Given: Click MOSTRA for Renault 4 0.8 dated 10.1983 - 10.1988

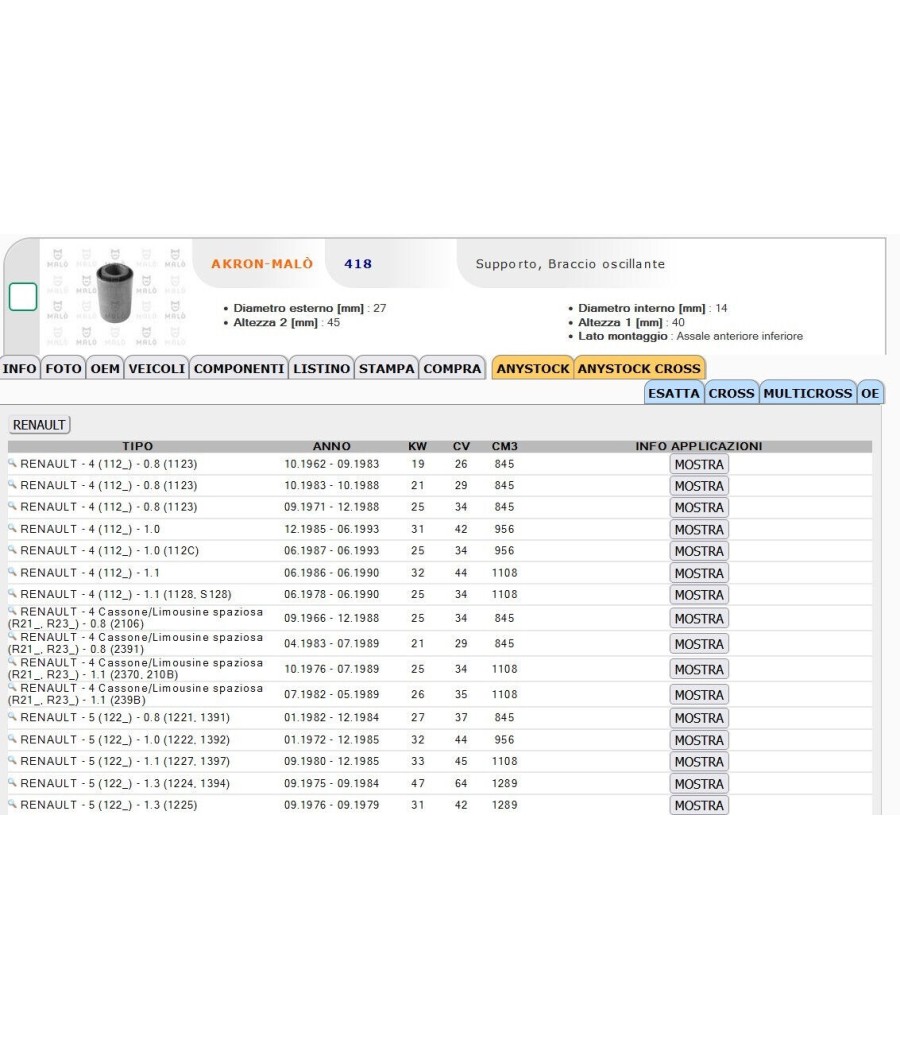Looking at the screenshot, I should (x=699, y=485).
